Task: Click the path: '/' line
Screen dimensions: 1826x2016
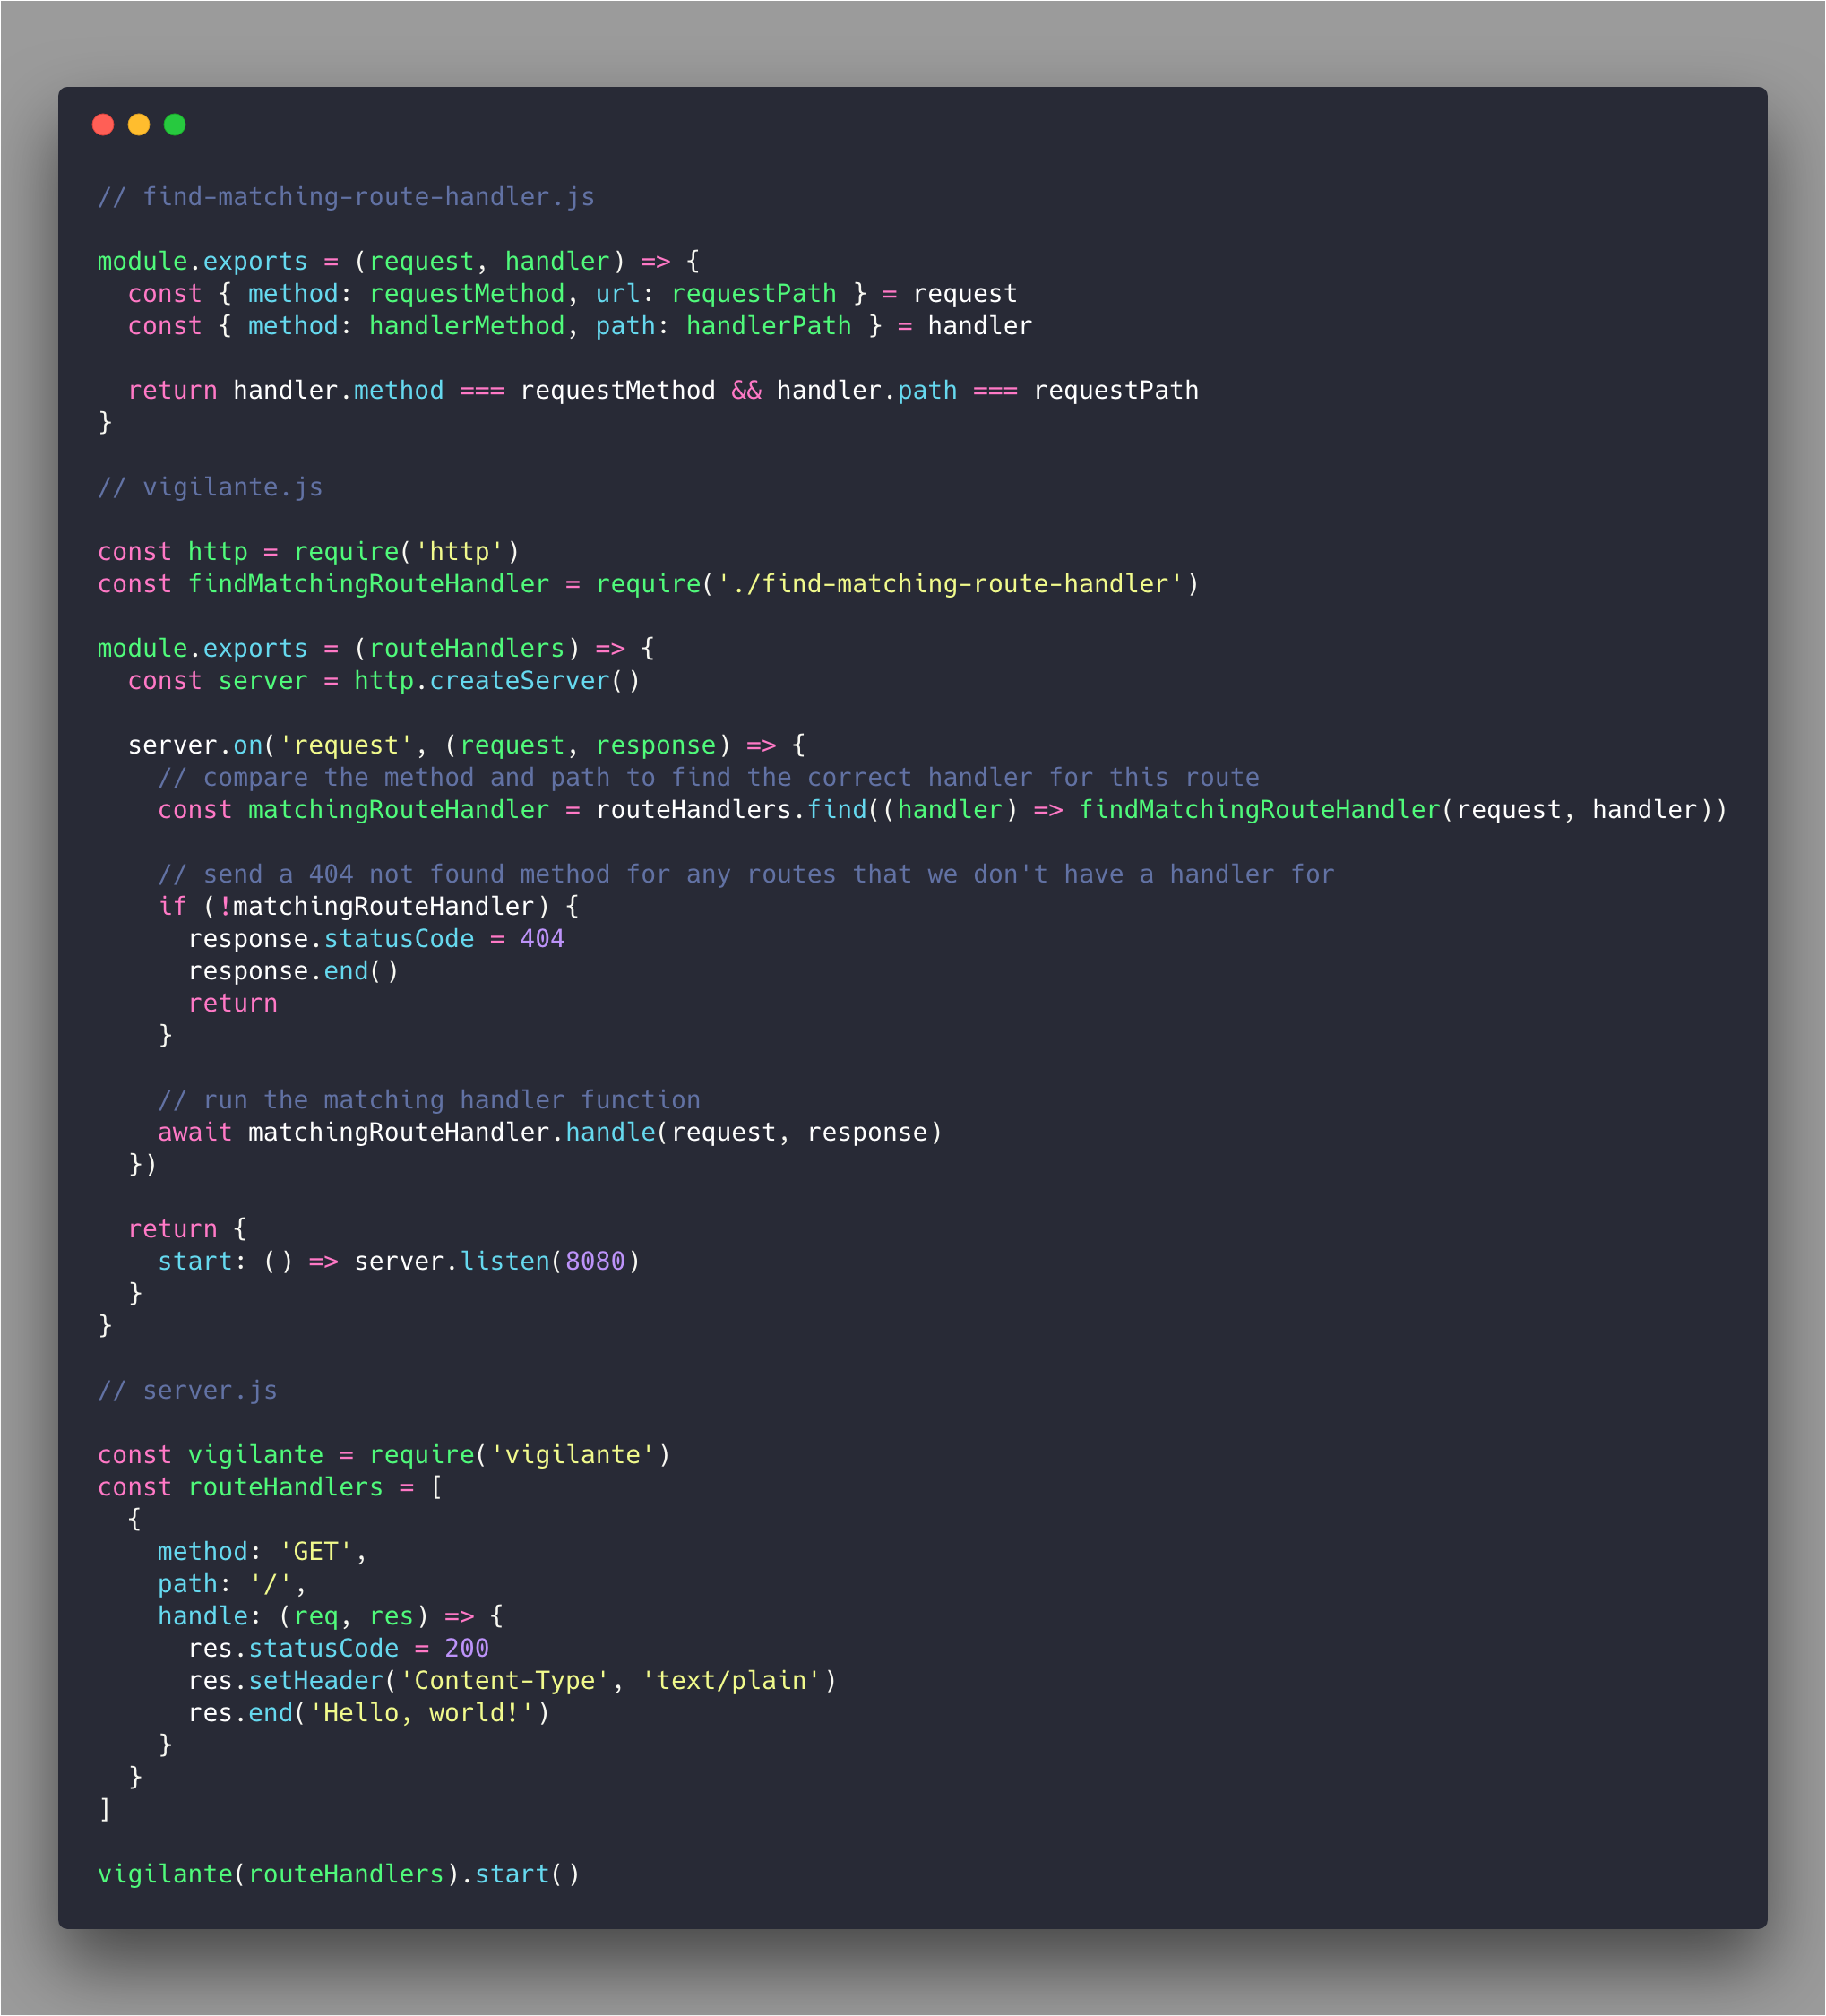Action: click(x=232, y=1585)
